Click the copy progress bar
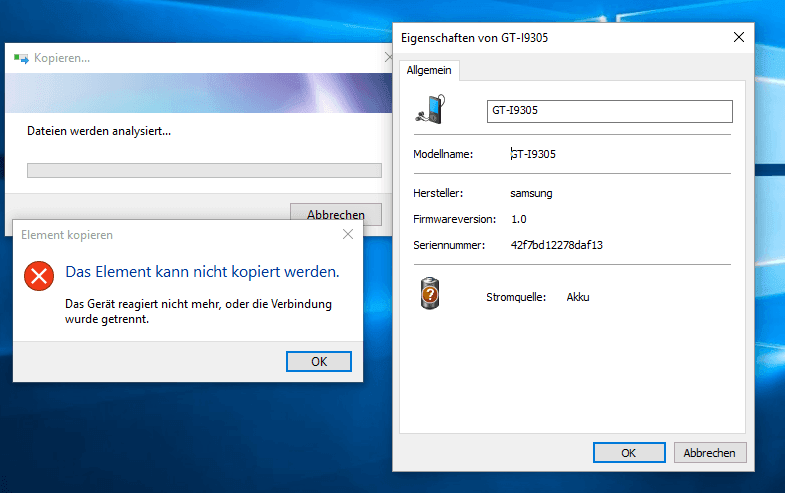 coord(204,170)
